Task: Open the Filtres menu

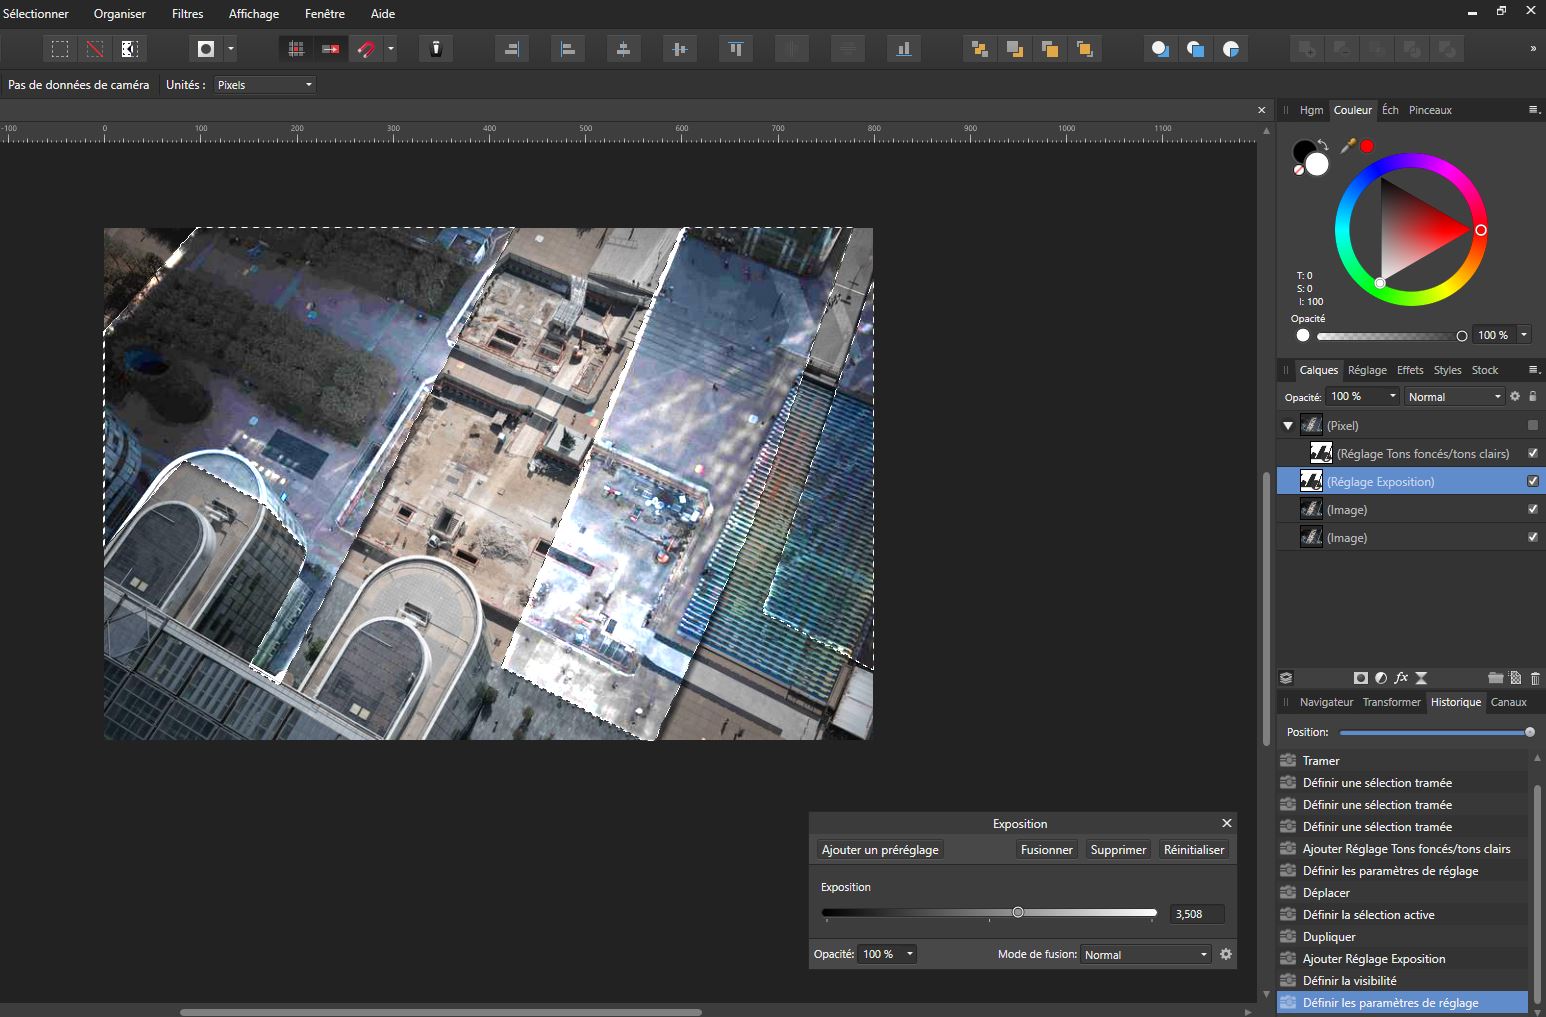Action: click(187, 14)
